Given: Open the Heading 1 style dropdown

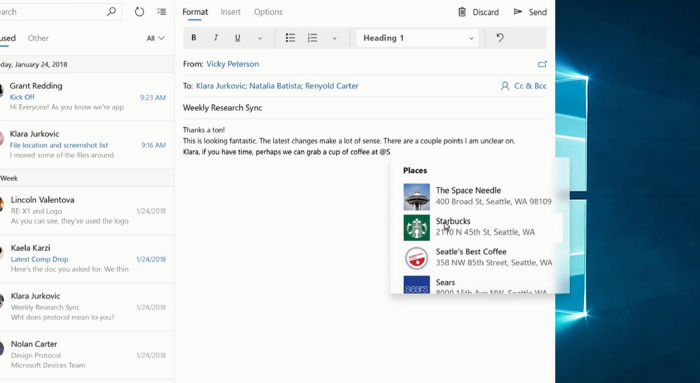Looking at the screenshot, I should [418, 38].
